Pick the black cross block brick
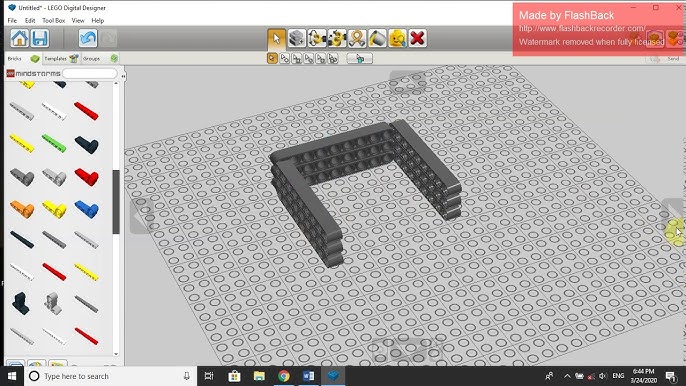This screenshot has height=386, width=686. tap(21, 303)
